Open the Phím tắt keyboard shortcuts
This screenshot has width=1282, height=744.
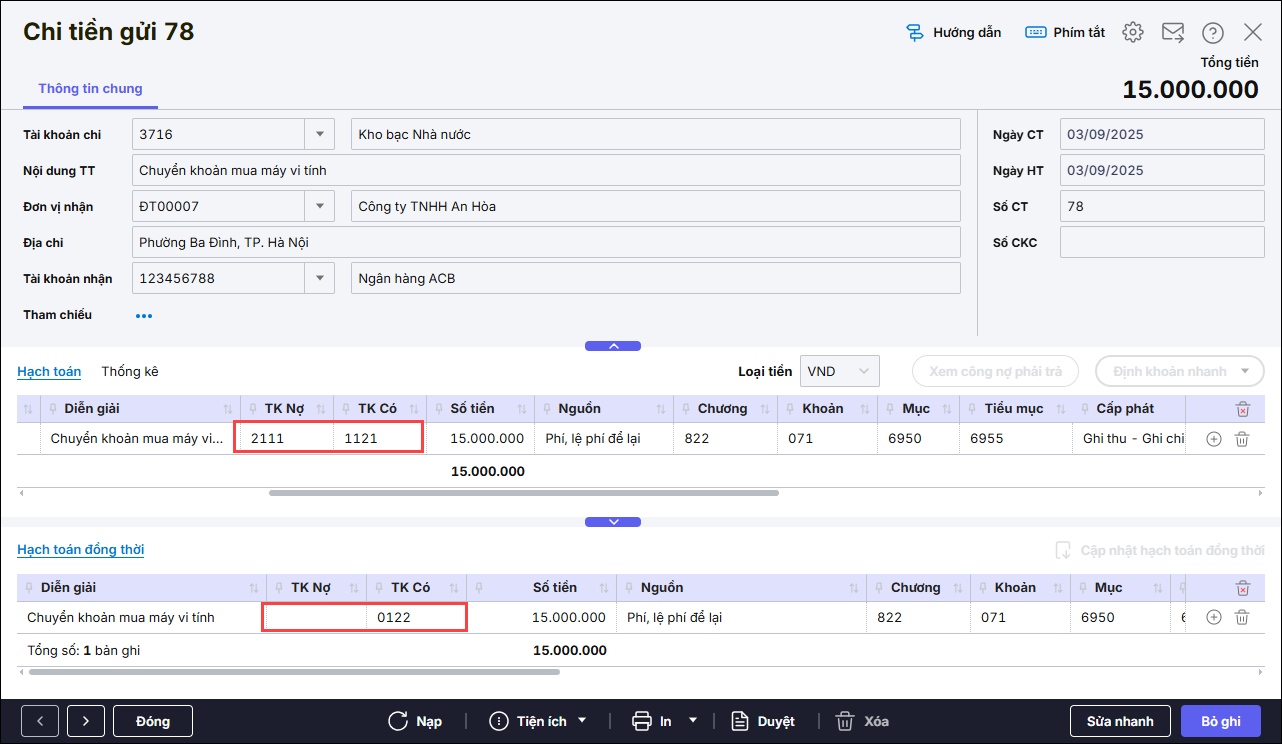click(x=1065, y=33)
